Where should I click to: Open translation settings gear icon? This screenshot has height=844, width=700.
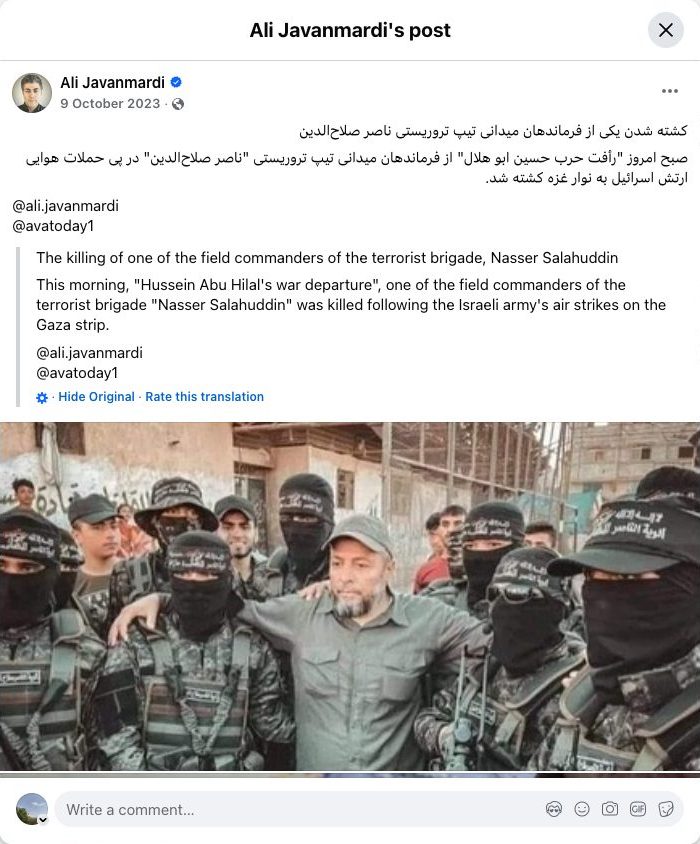[41, 398]
